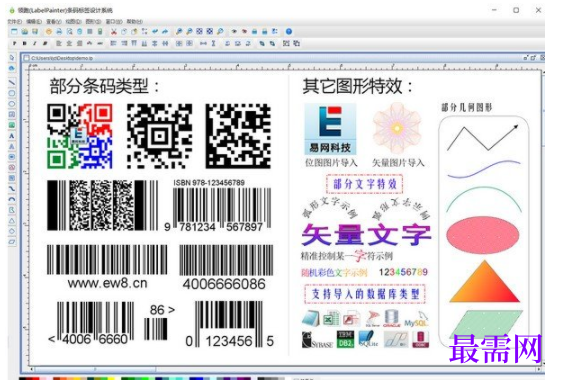The width and height of the screenshot is (561, 380).
Task: Select the www.ew8.cn barcode
Action: click(x=107, y=267)
